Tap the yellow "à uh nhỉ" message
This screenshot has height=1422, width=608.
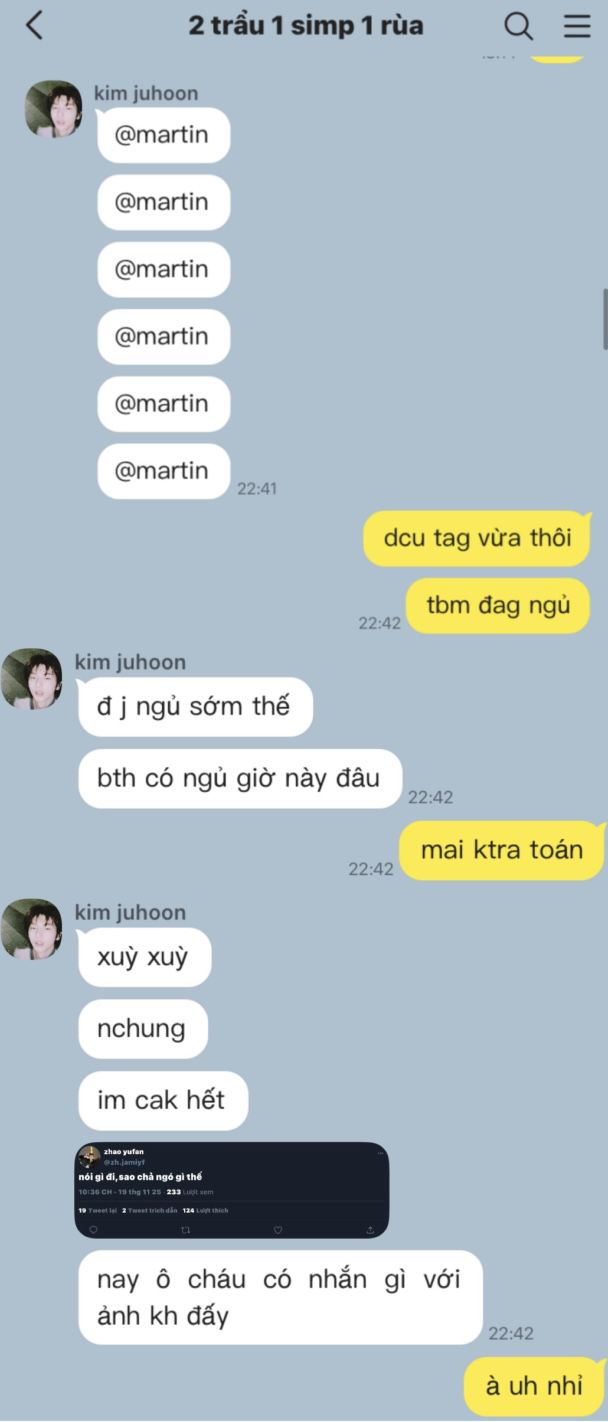(535, 1387)
